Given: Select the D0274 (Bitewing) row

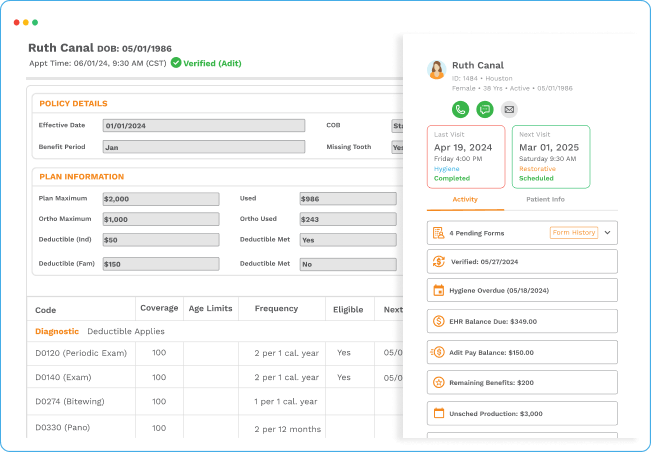Looking at the screenshot, I should pyautogui.click(x=215, y=401).
